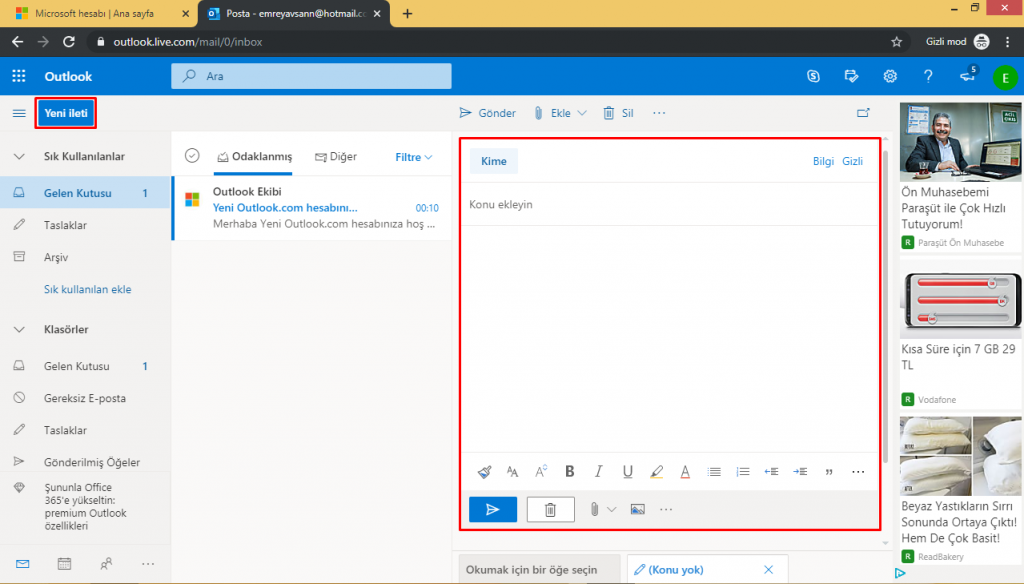Switch to the Odaklanmış tab
1024x584 pixels.
pyautogui.click(x=254, y=157)
